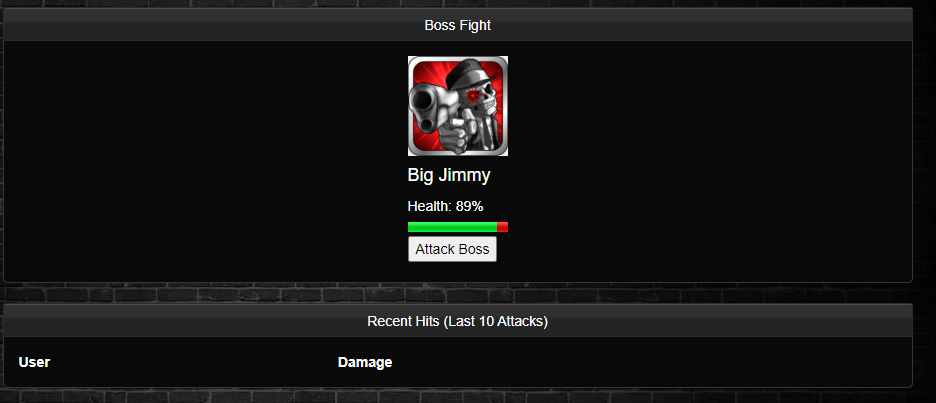Select the Big Jimmy boss name text

[x=449, y=176]
